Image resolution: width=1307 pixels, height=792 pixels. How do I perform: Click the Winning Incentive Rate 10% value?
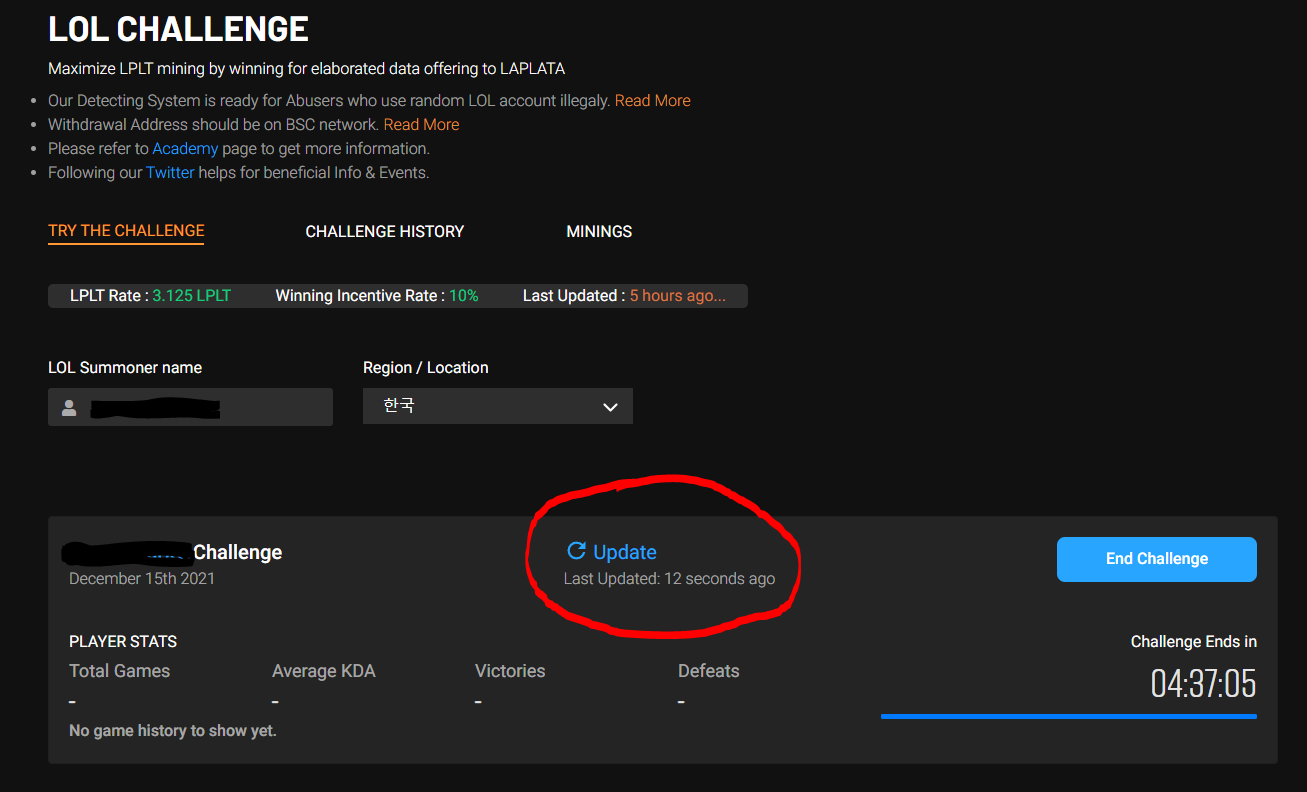click(x=463, y=296)
